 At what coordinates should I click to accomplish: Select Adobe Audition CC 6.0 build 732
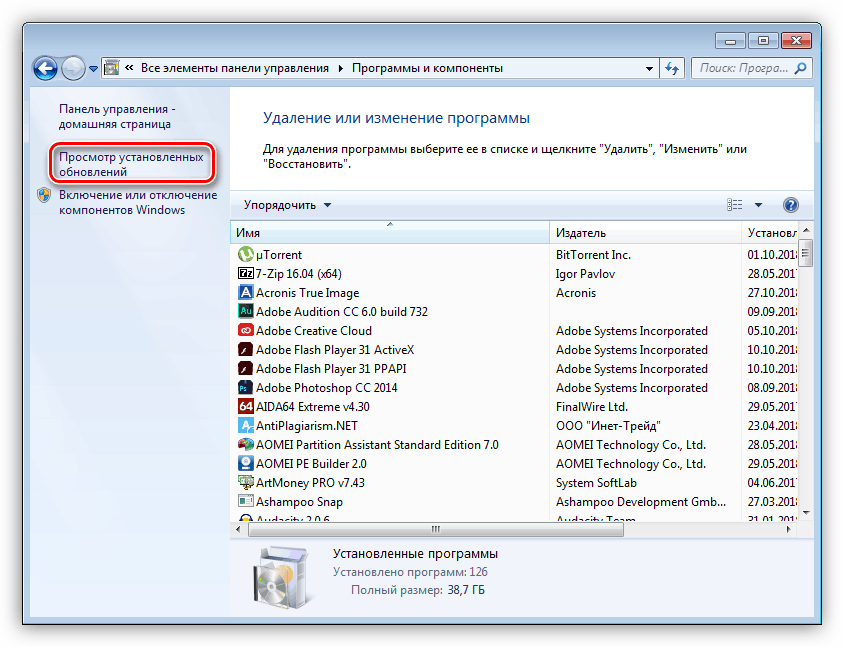coord(342,312)
